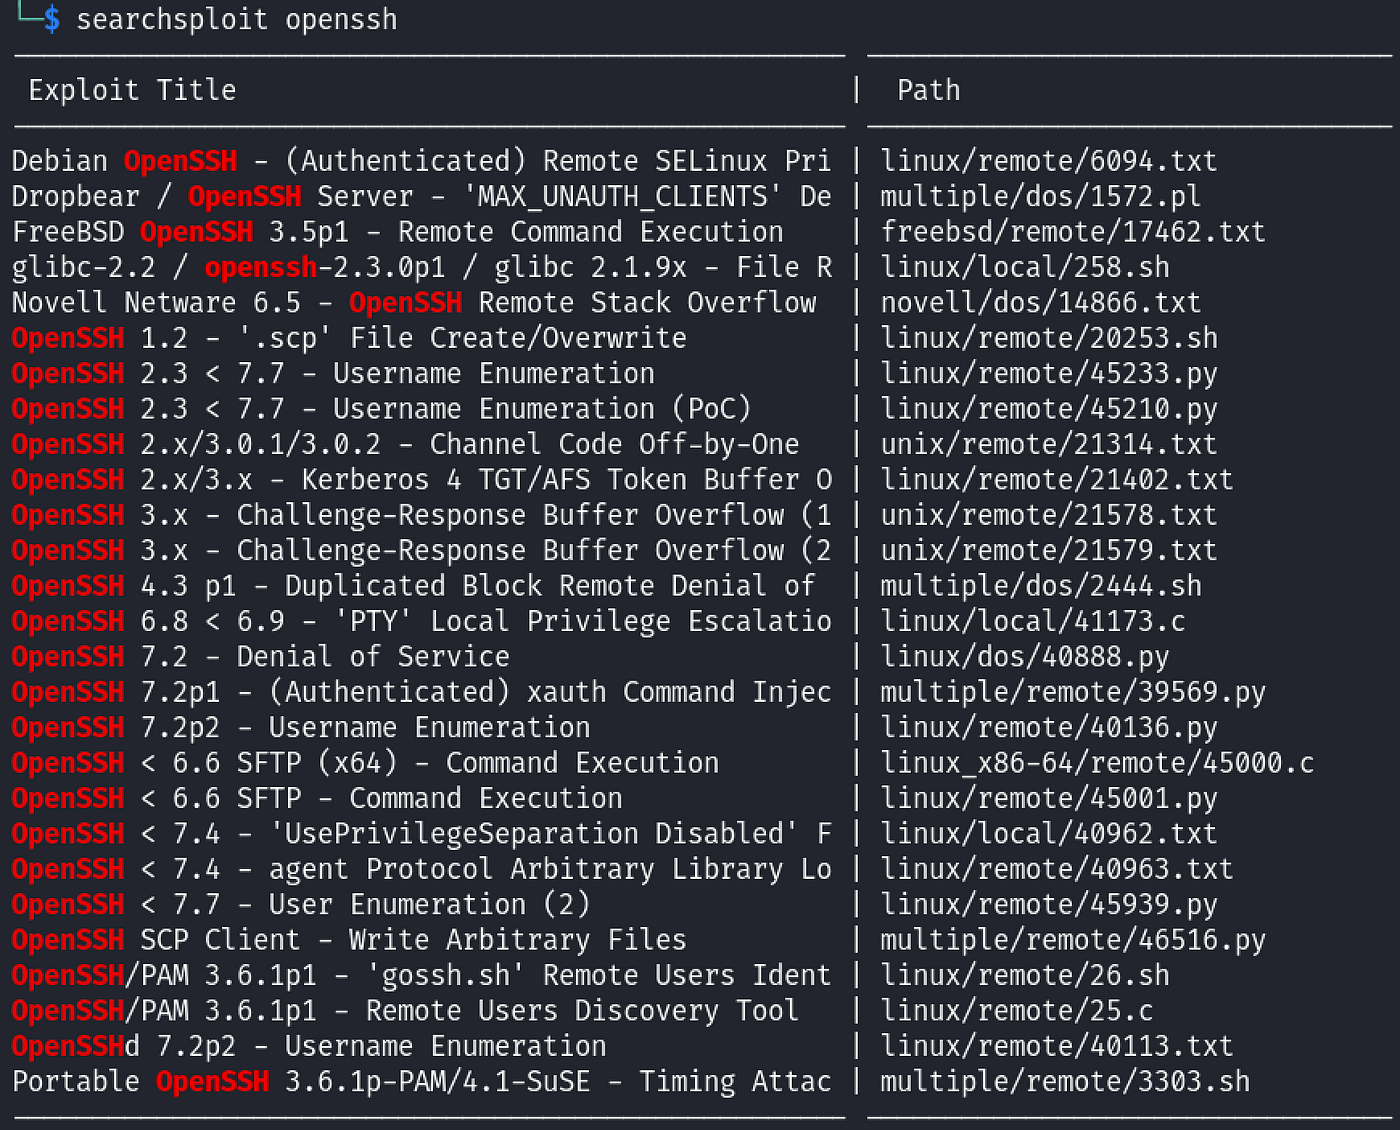This screenshot has width=1400, height=1130.
Task: Click 'OpenSSH SCP Client - Write Arbitrary Files'
Action: pyautogui.click(x=349, y=940)
